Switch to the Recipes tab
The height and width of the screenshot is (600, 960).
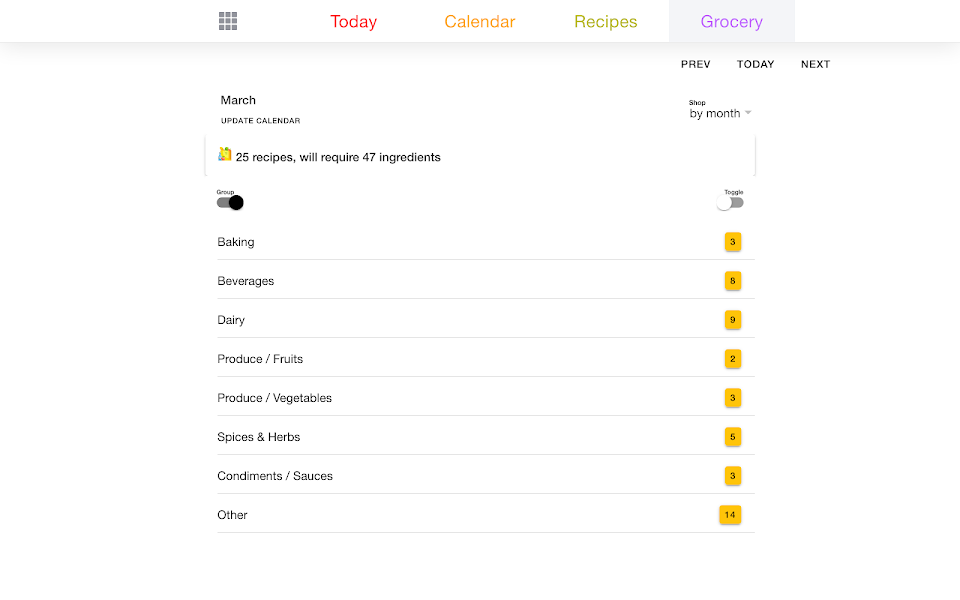click(606, 22)
